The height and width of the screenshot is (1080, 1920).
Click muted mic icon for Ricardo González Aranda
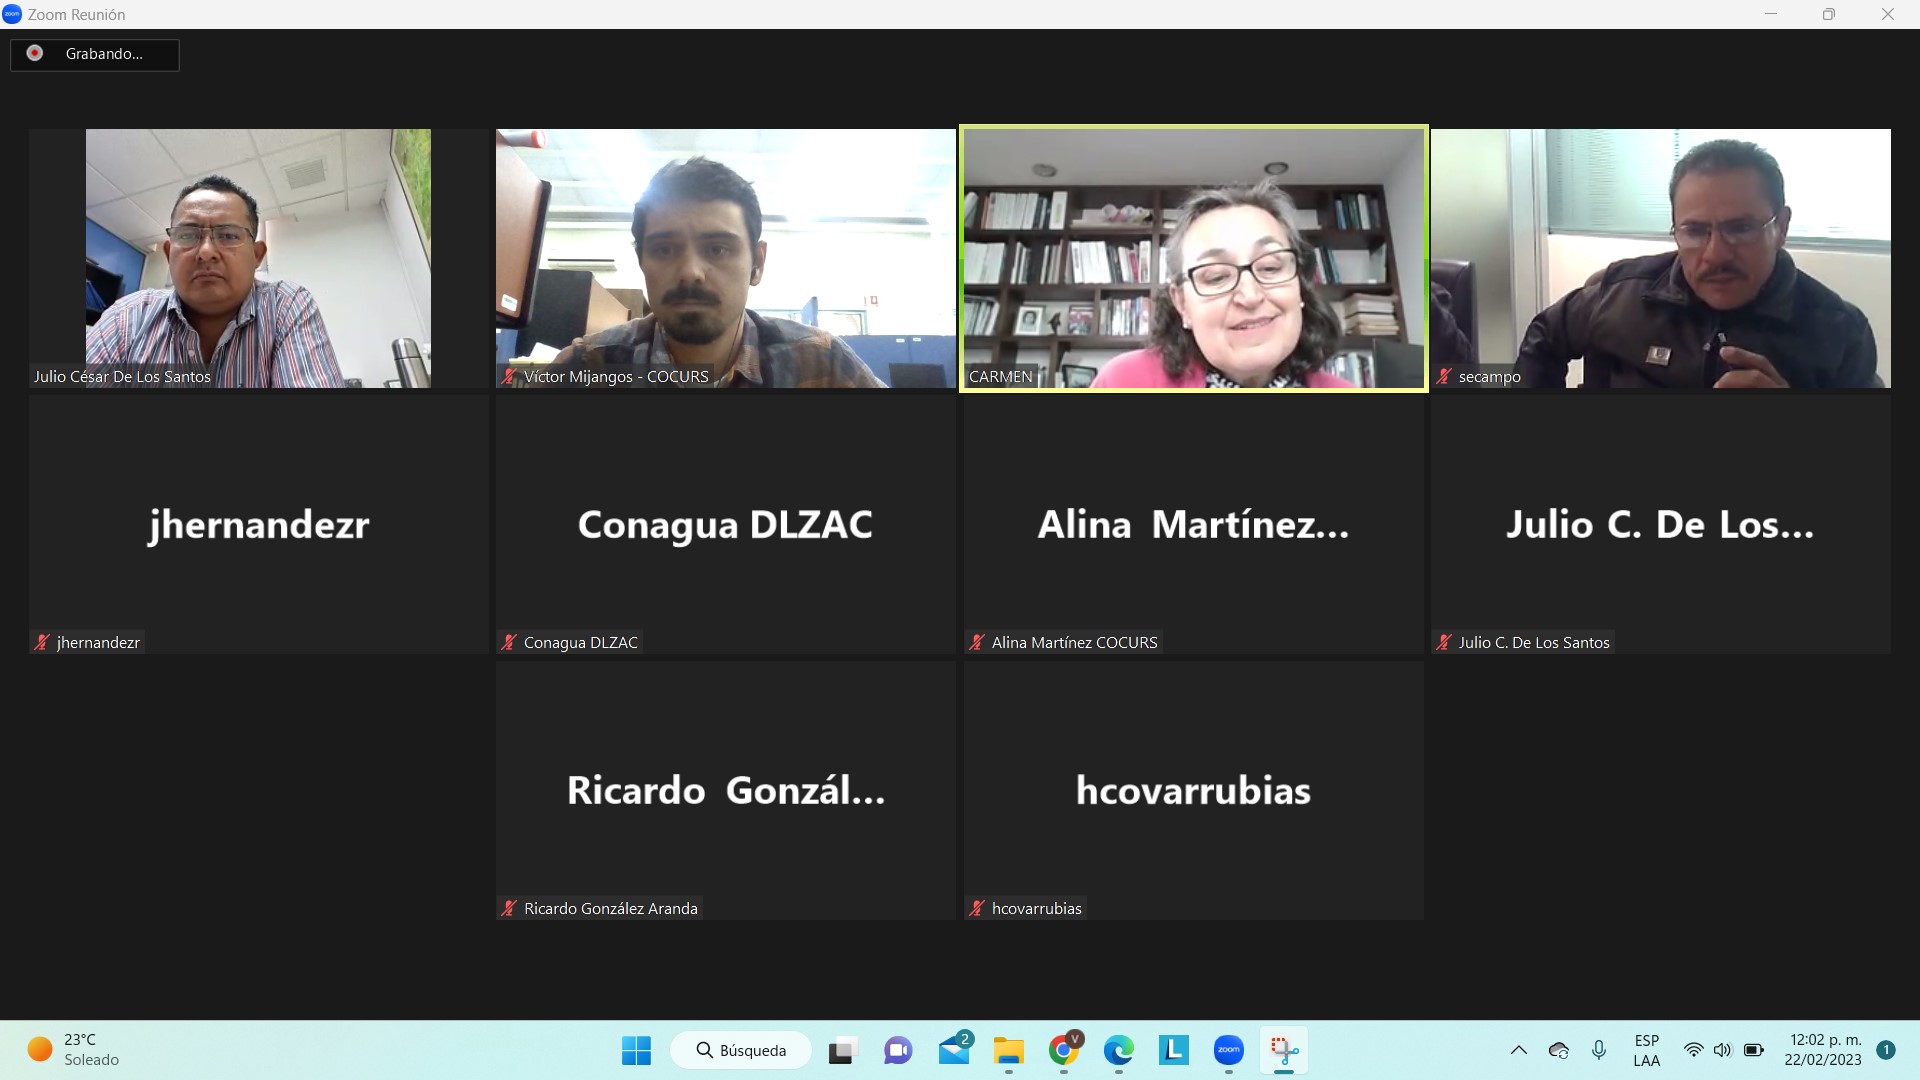coord(509,909)
